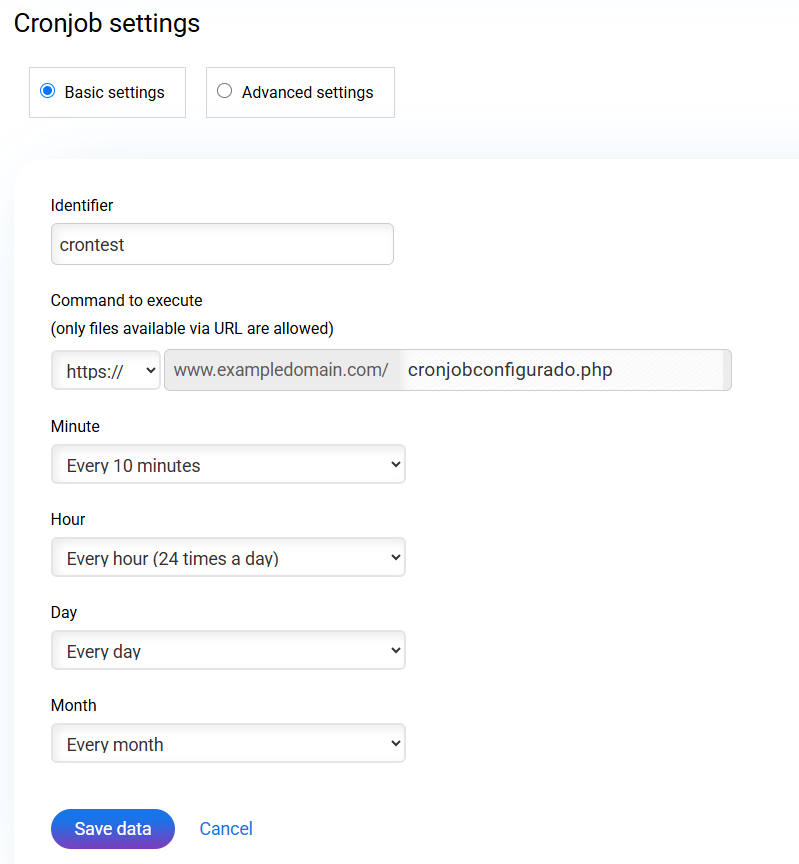Click the "Month" field label
Viewport: 799px width, 864px height.
point(74,705)
